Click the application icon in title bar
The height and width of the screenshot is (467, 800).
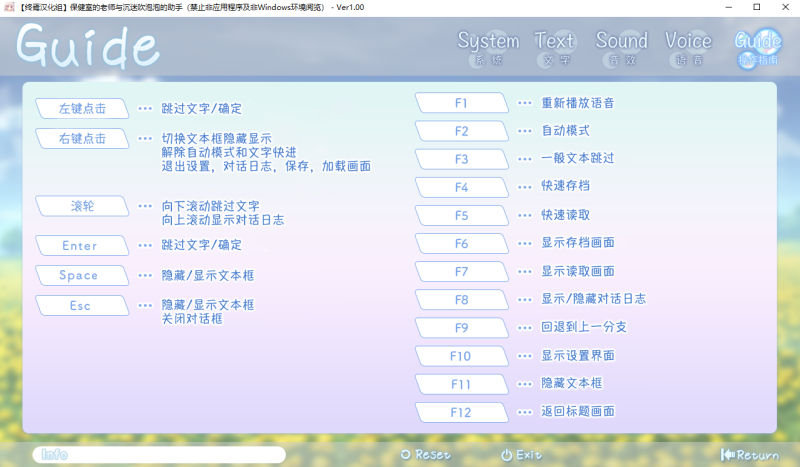click(10, 8)
